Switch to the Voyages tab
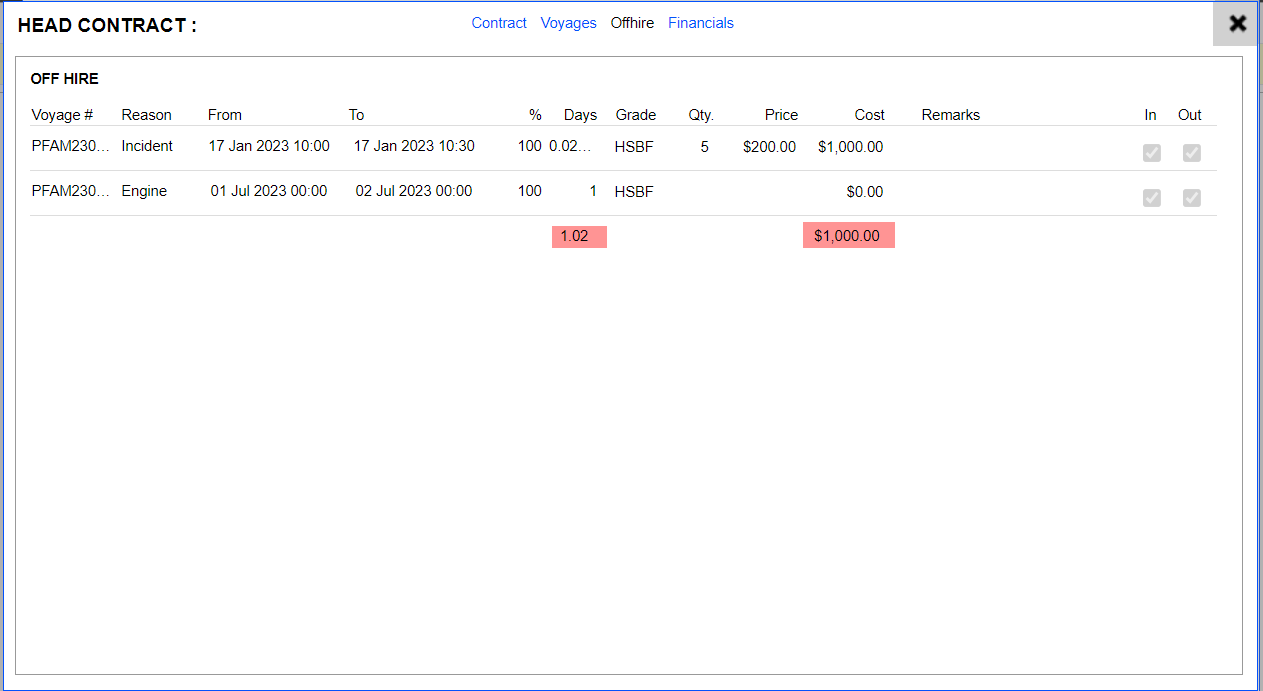Viewport: 1263px width, 691px height. click(x=568, y=23)
